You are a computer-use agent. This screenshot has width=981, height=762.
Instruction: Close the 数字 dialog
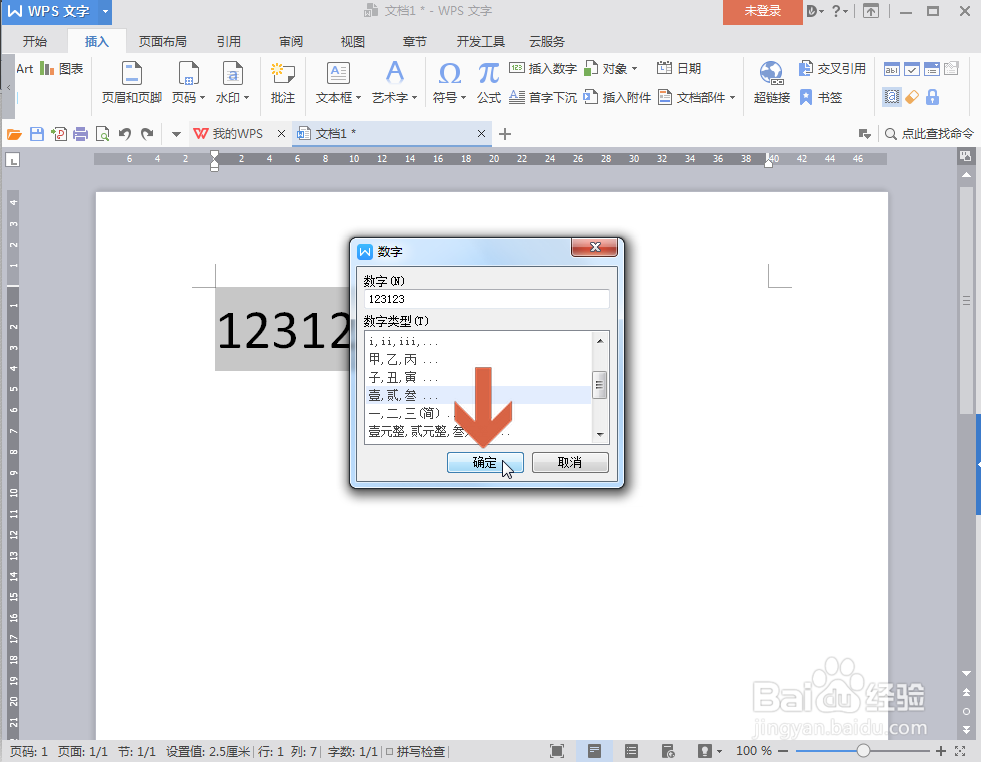pos(594,247)
